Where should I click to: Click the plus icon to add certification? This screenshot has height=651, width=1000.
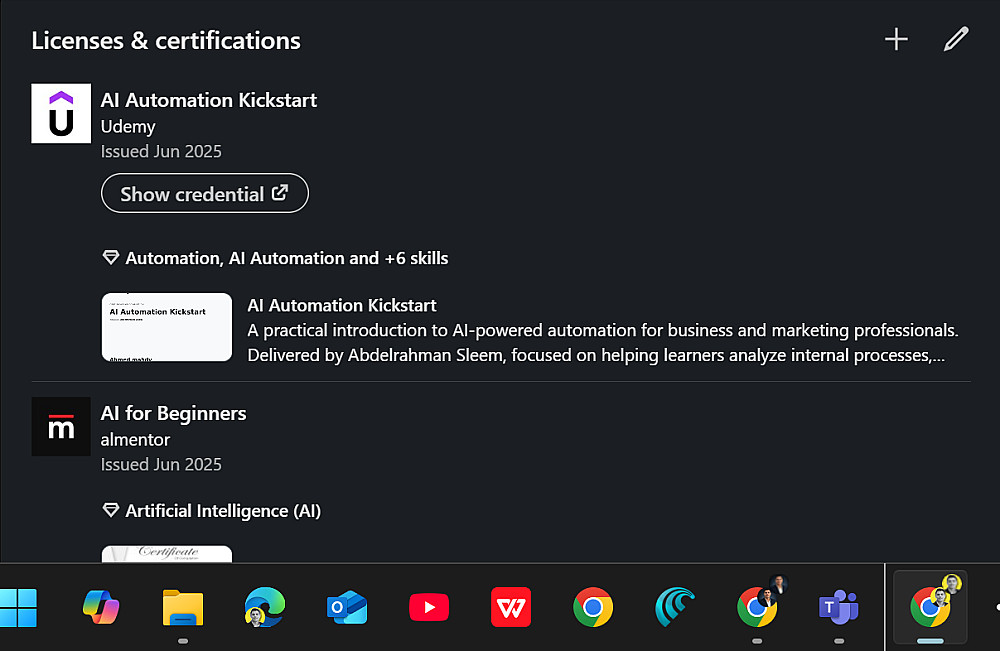[x=896, y=40]
